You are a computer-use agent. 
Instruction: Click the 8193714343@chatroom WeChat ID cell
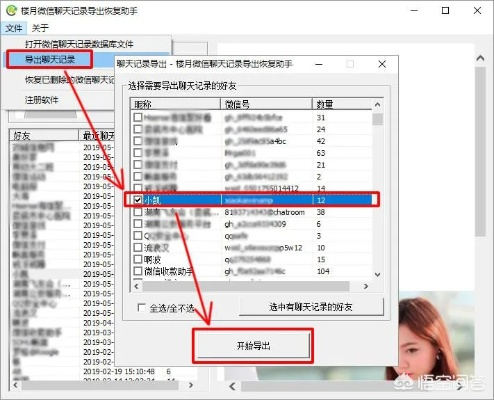tap(265, 212)
